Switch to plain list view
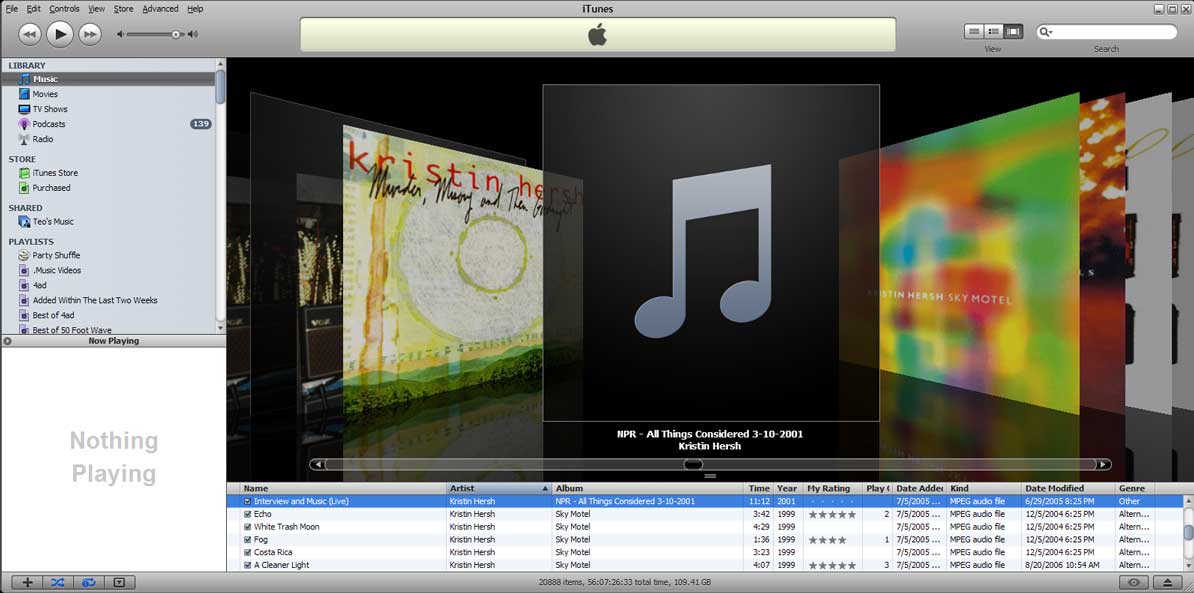 [974, 31]
